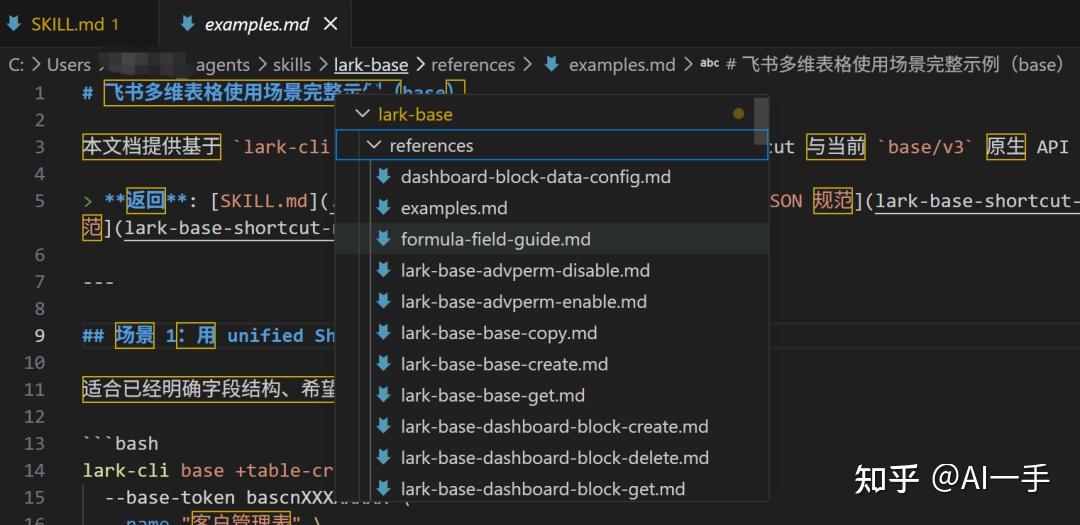Click the `base/v3` code text on line 3
This screenshot has width=1080, height=525.
[x=926, y=147]
